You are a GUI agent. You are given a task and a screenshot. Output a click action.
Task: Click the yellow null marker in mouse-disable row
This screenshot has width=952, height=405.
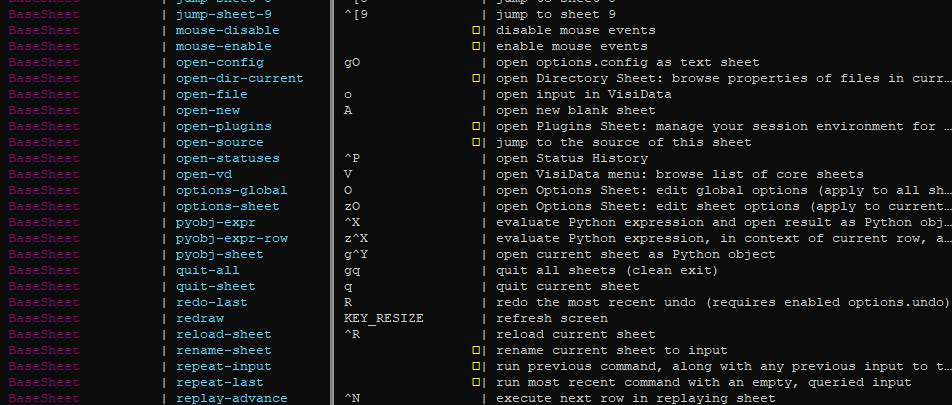476,30
